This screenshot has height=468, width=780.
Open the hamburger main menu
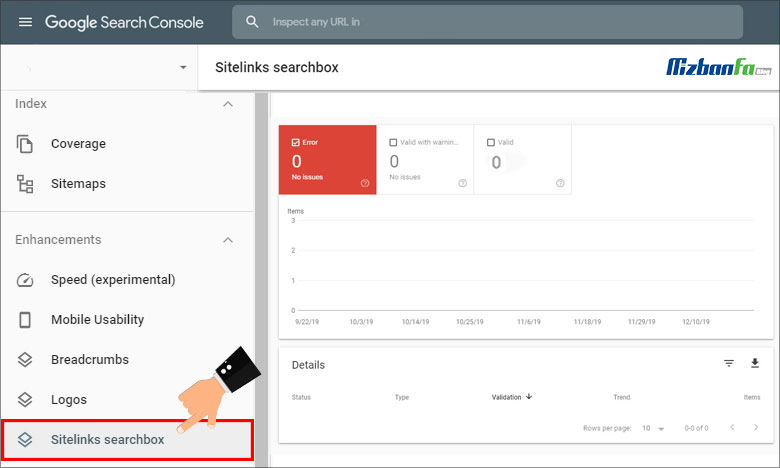[25, 22]
